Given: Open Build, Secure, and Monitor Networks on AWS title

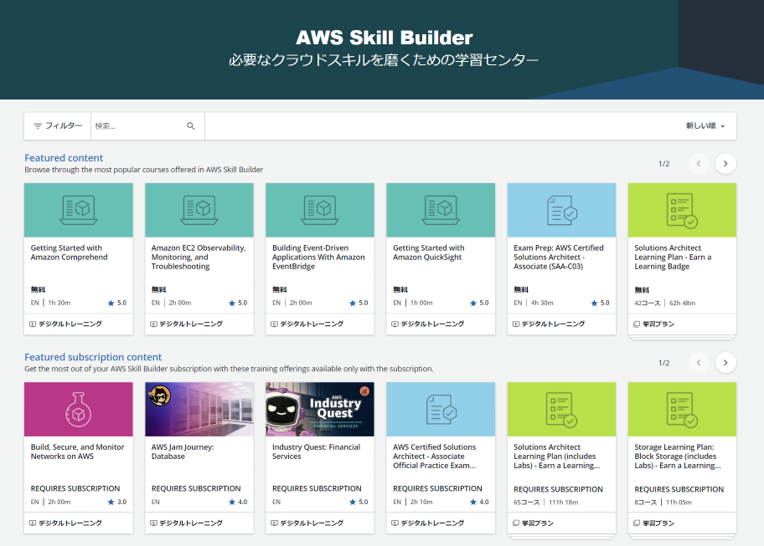Looking at the screenshot, I should click(77, 452).
